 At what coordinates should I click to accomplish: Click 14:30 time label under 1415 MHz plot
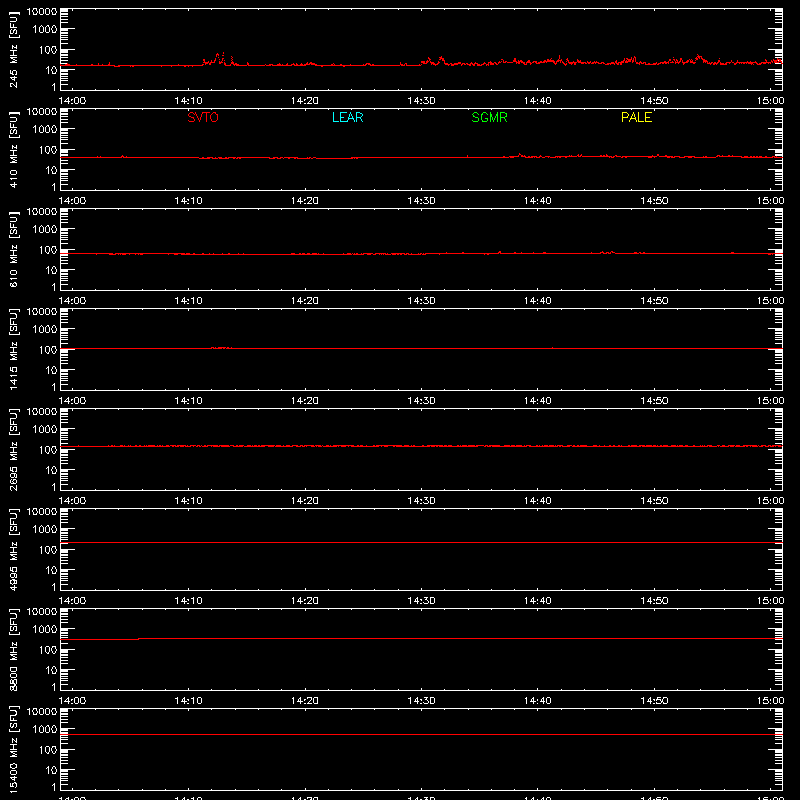coord(421,401)
